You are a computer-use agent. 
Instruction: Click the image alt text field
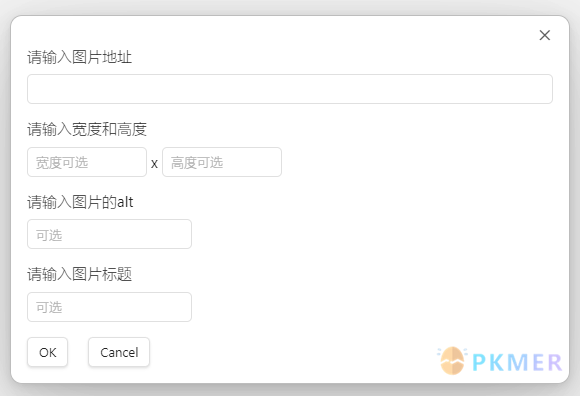pyautogui.click(x=109, y=234)
